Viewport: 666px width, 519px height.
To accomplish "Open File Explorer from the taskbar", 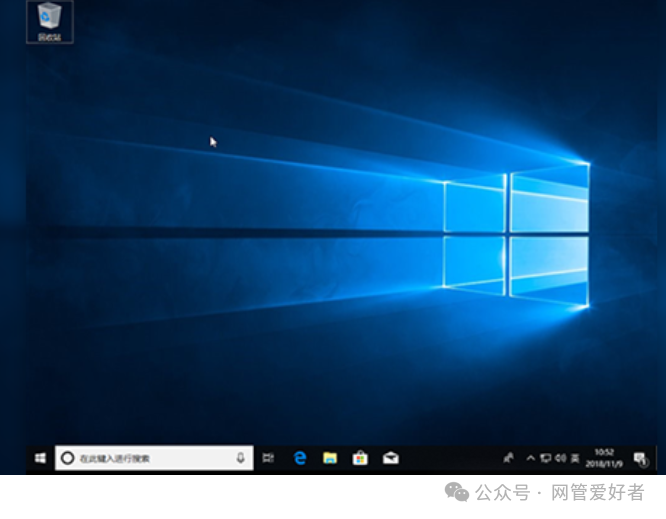I will pos(330,458).
